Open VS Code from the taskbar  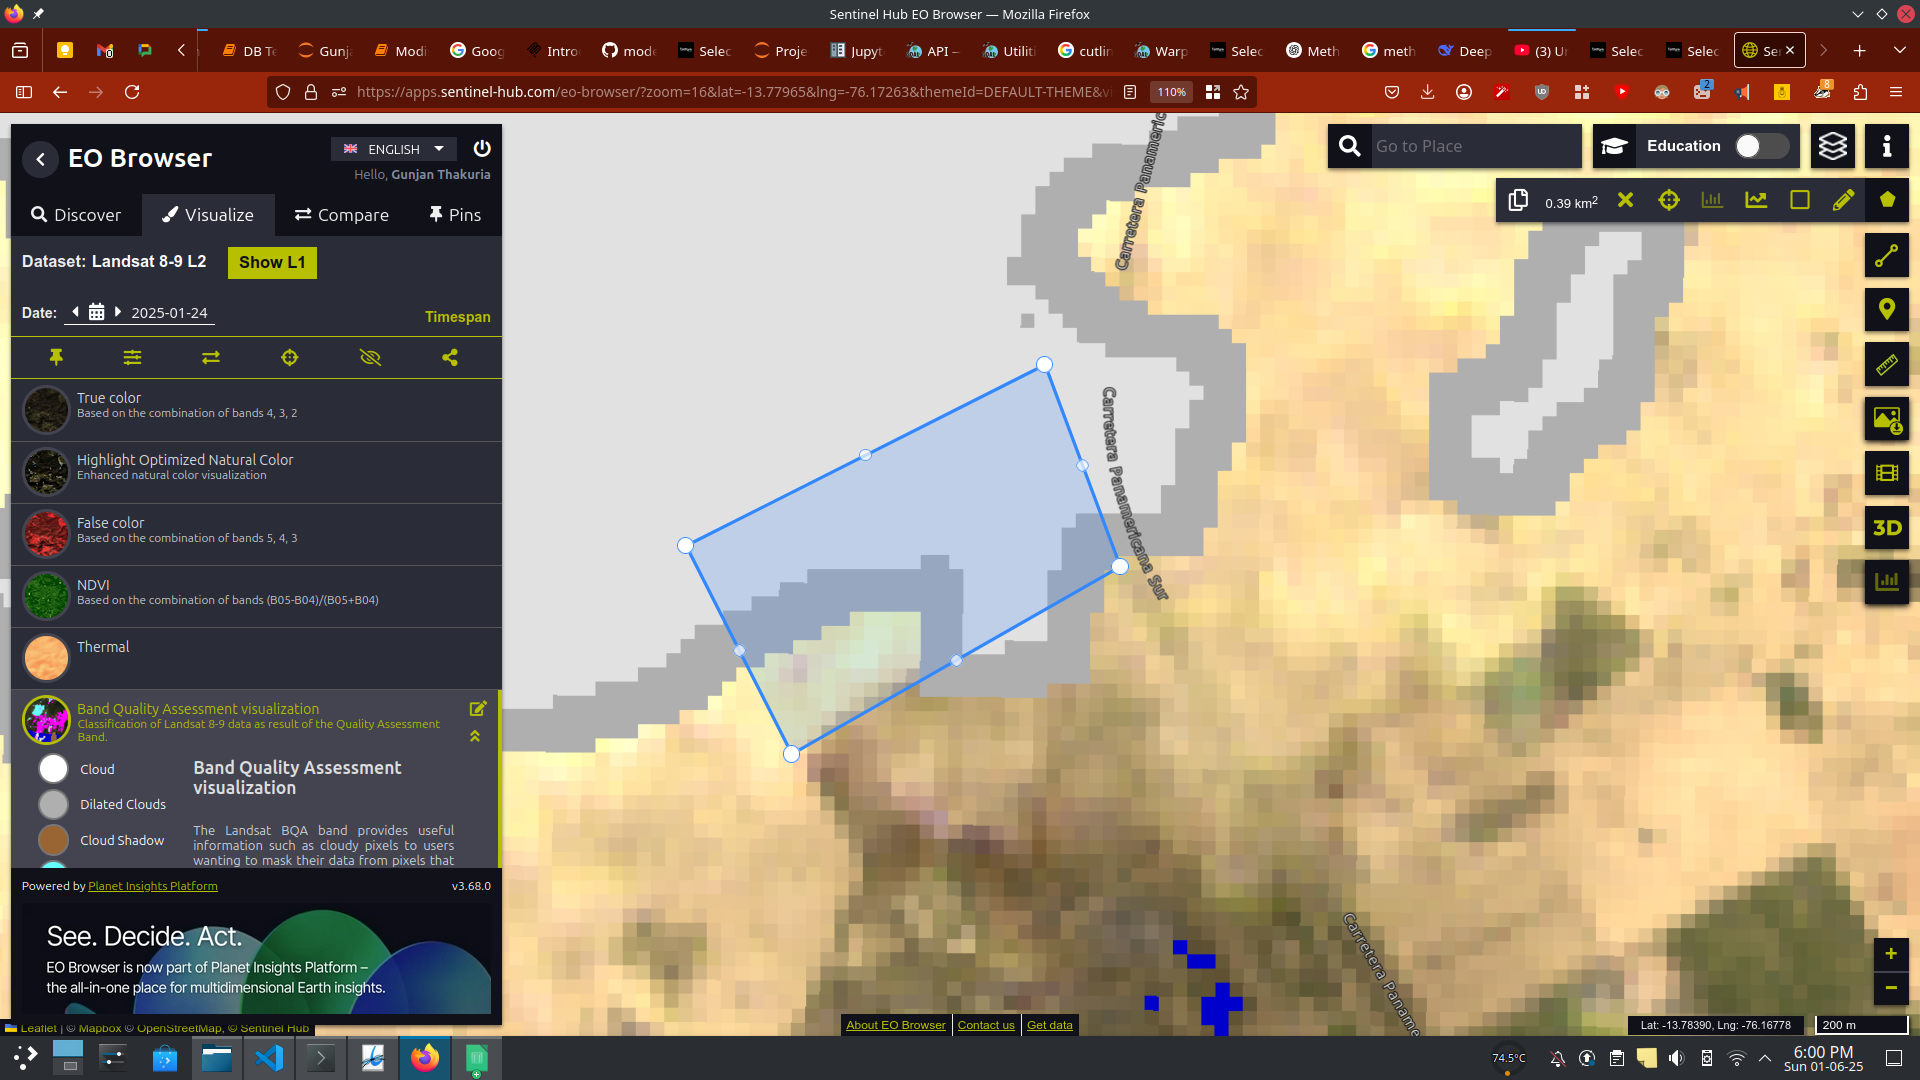[x=269, y=1058]
